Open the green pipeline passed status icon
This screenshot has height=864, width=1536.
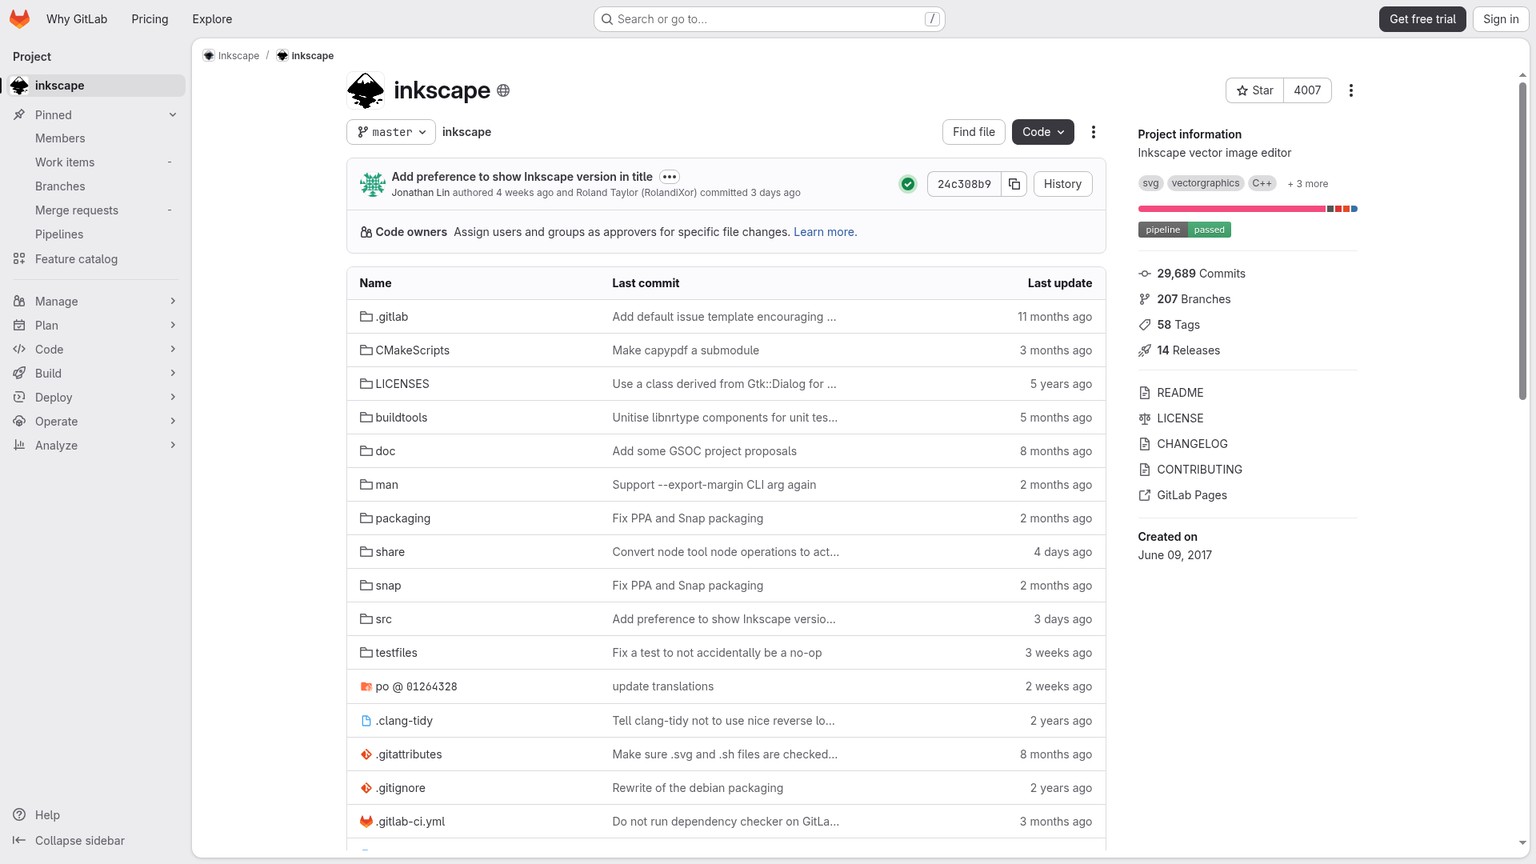[x=908, y=184]
